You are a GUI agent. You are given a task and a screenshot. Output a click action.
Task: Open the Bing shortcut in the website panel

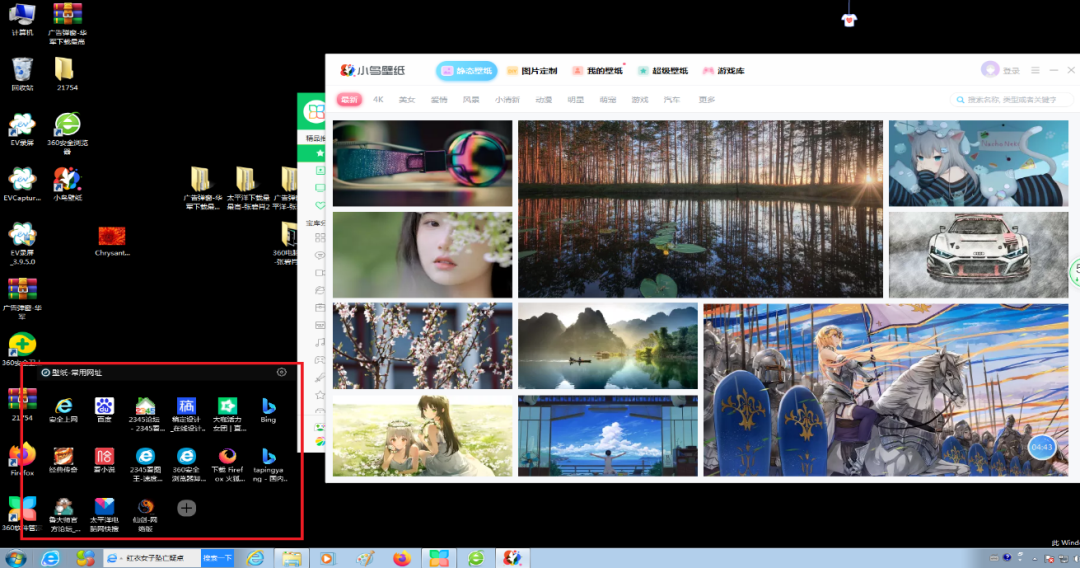268,406
